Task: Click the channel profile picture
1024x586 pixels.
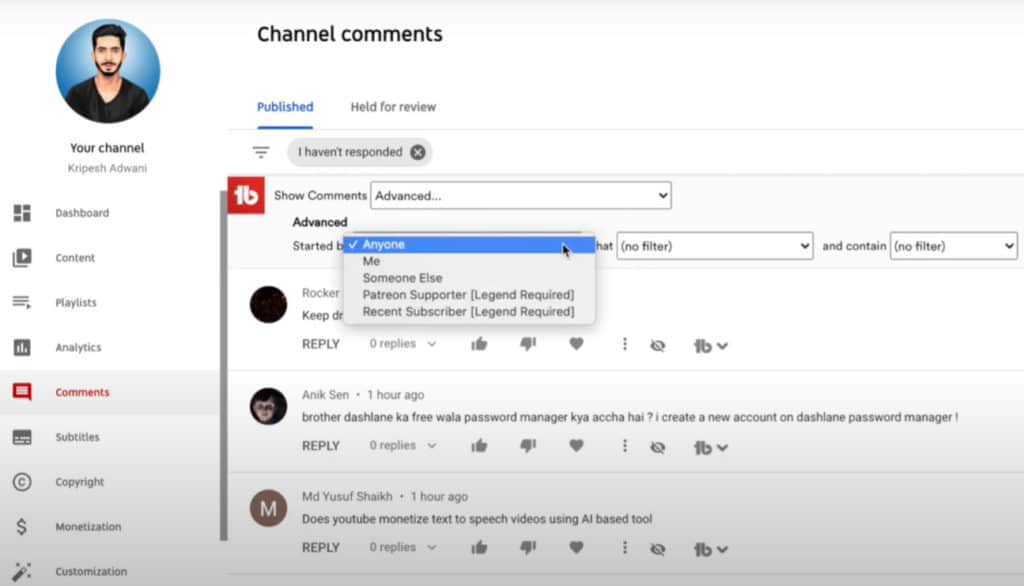Action: pyautogui.click(x=107, y=71)
